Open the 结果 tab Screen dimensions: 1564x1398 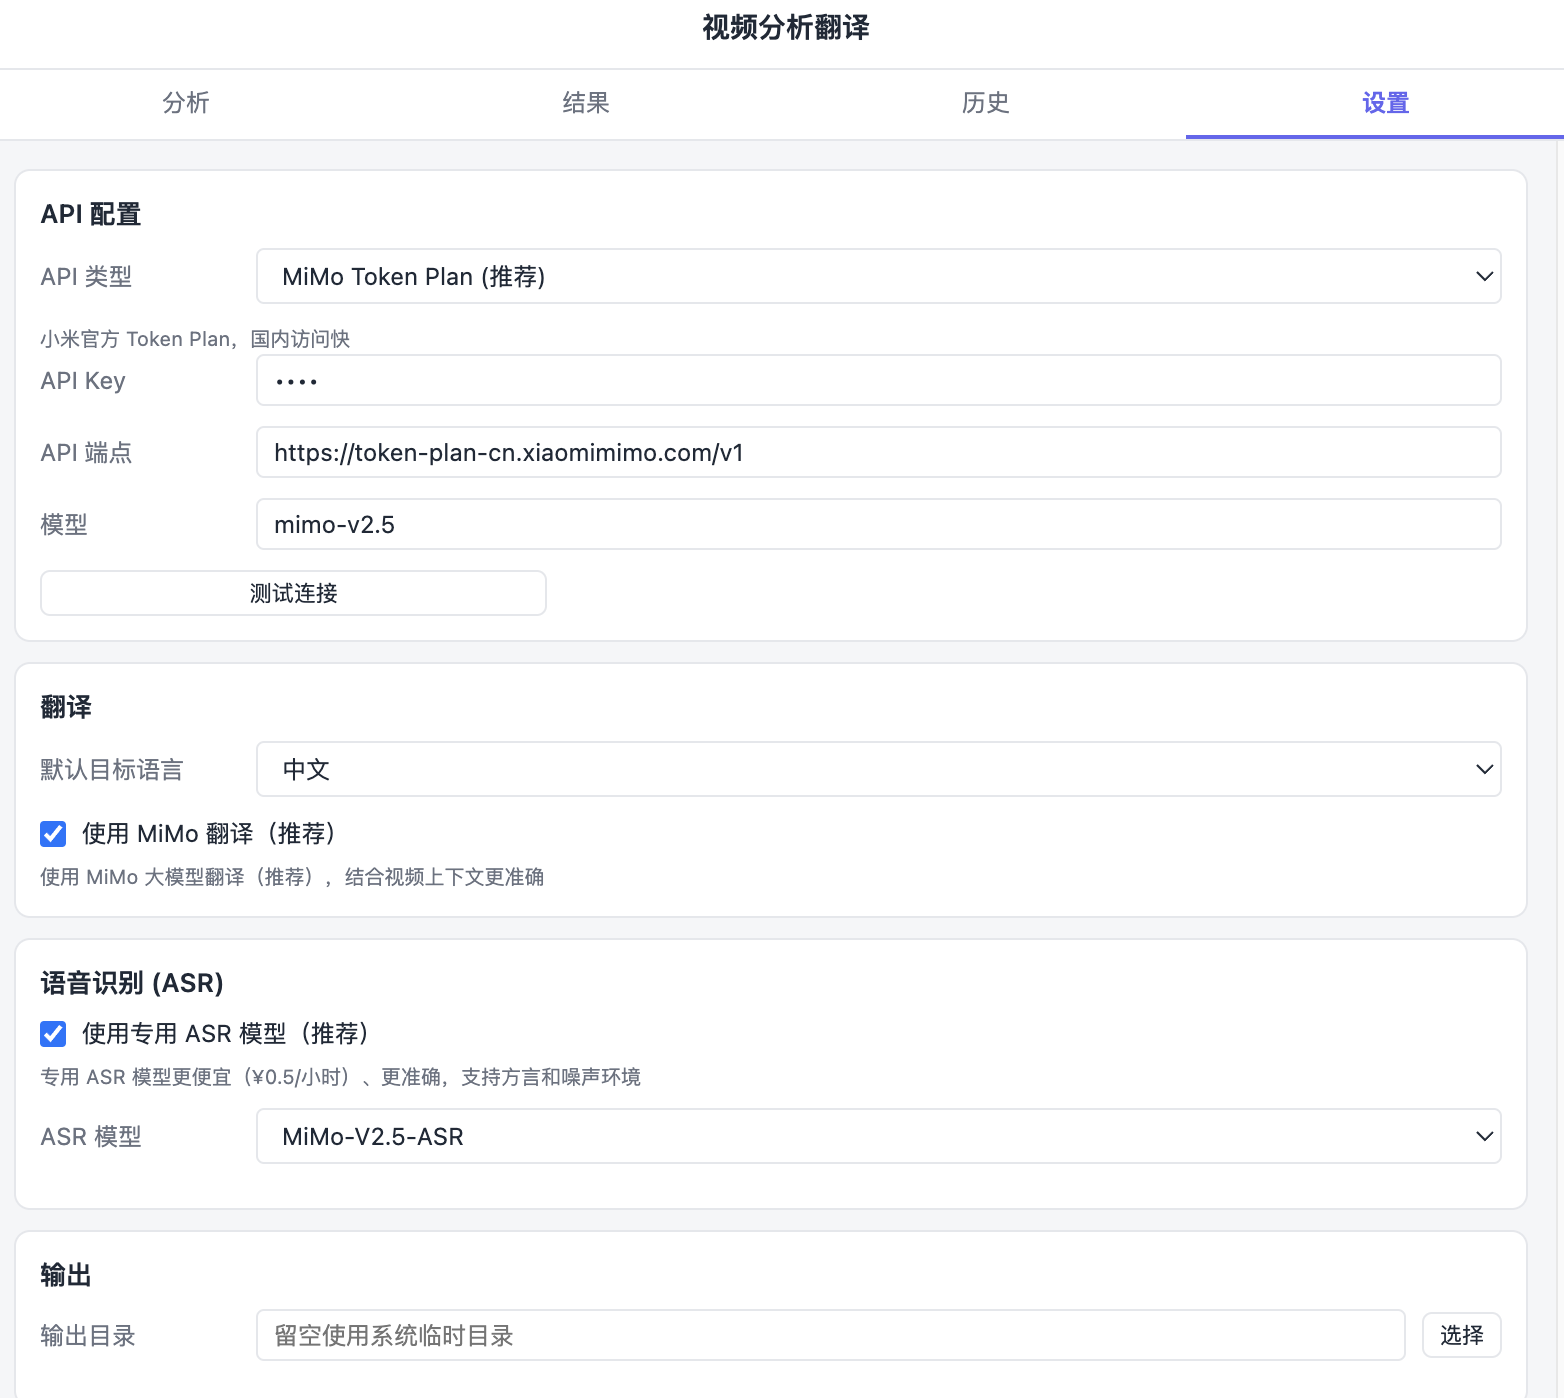(586, 103)
